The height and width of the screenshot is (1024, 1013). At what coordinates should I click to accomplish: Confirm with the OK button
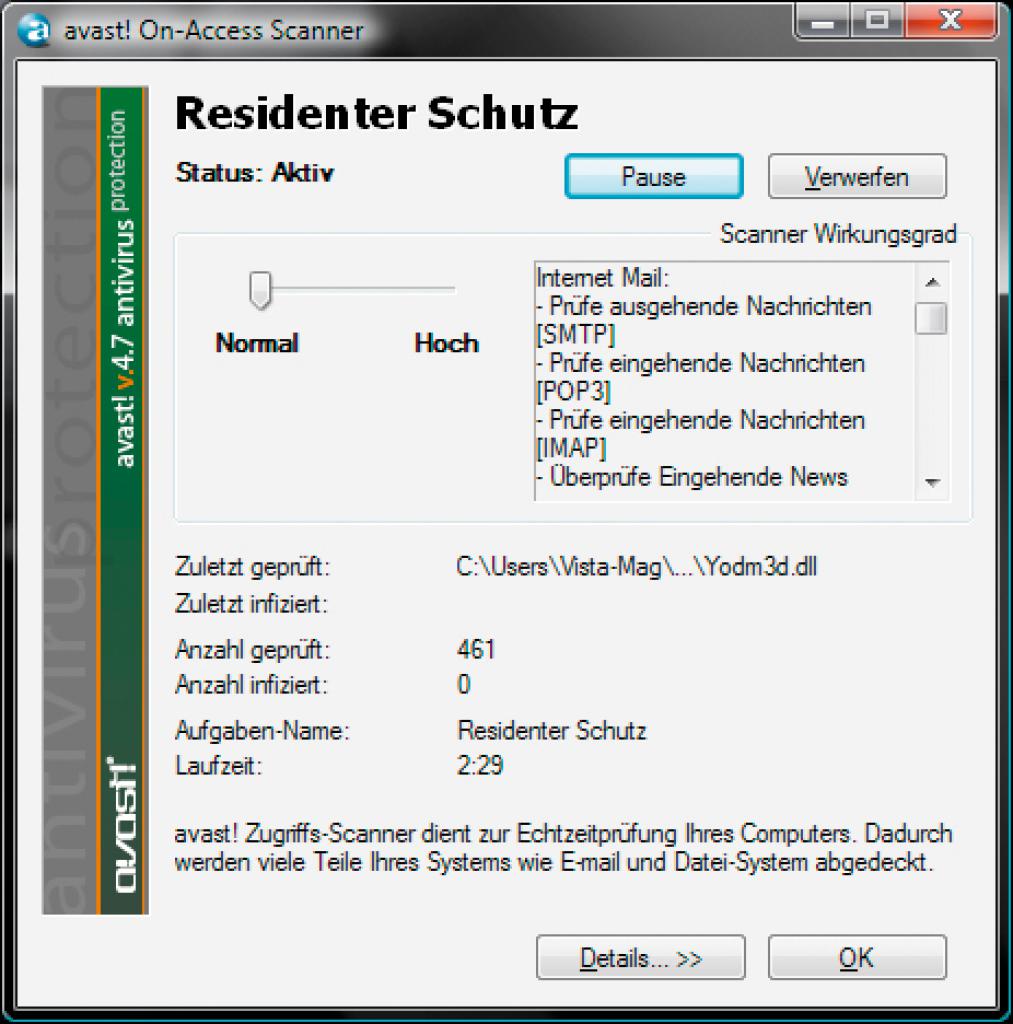click(857, 957)
